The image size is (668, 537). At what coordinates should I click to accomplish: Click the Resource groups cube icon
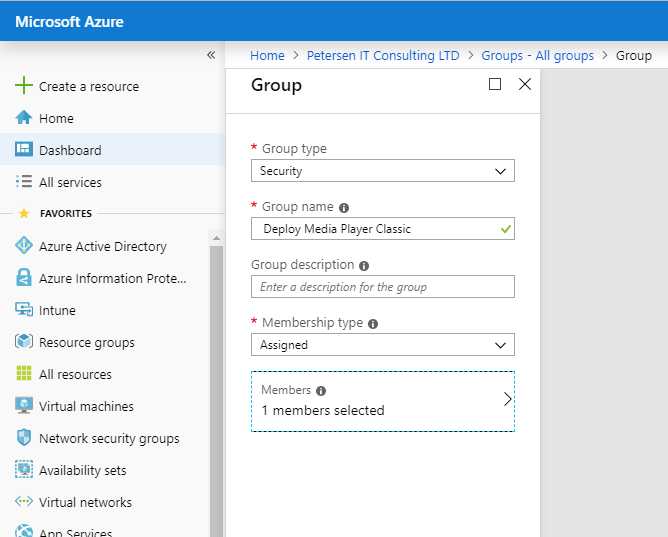coord(24,342)
